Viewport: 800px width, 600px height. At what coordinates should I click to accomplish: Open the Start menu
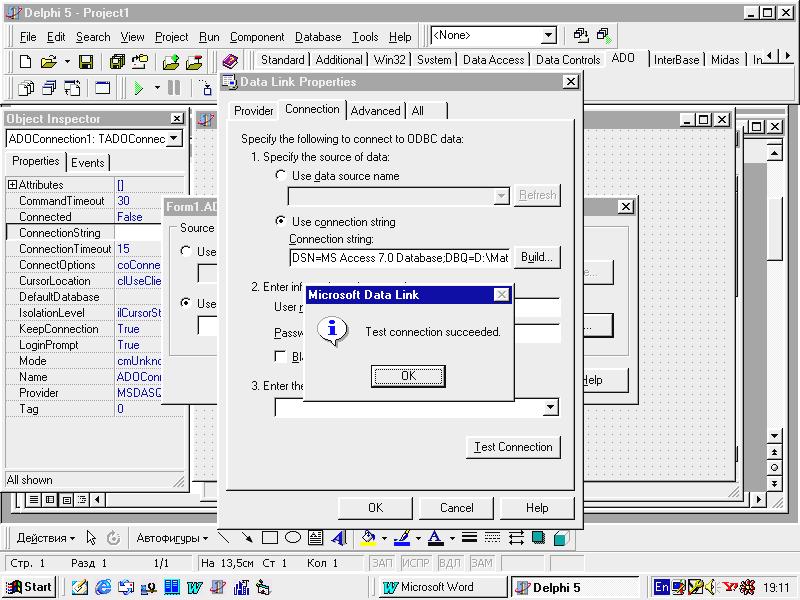point(30,587)
